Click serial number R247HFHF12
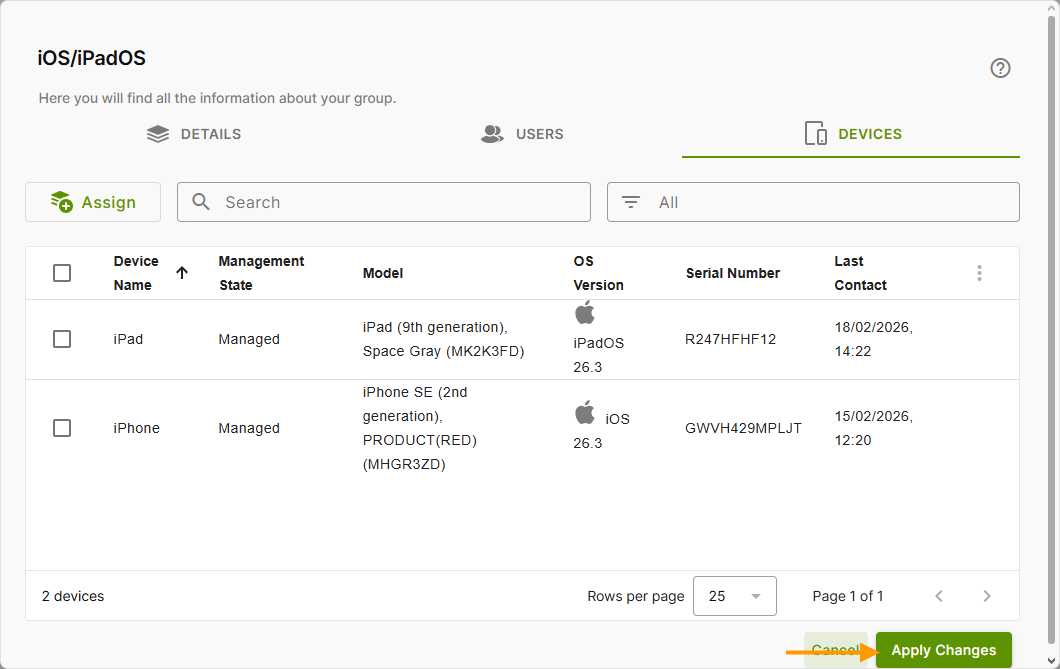This screenshot has width=1060, height=669. 730,339
